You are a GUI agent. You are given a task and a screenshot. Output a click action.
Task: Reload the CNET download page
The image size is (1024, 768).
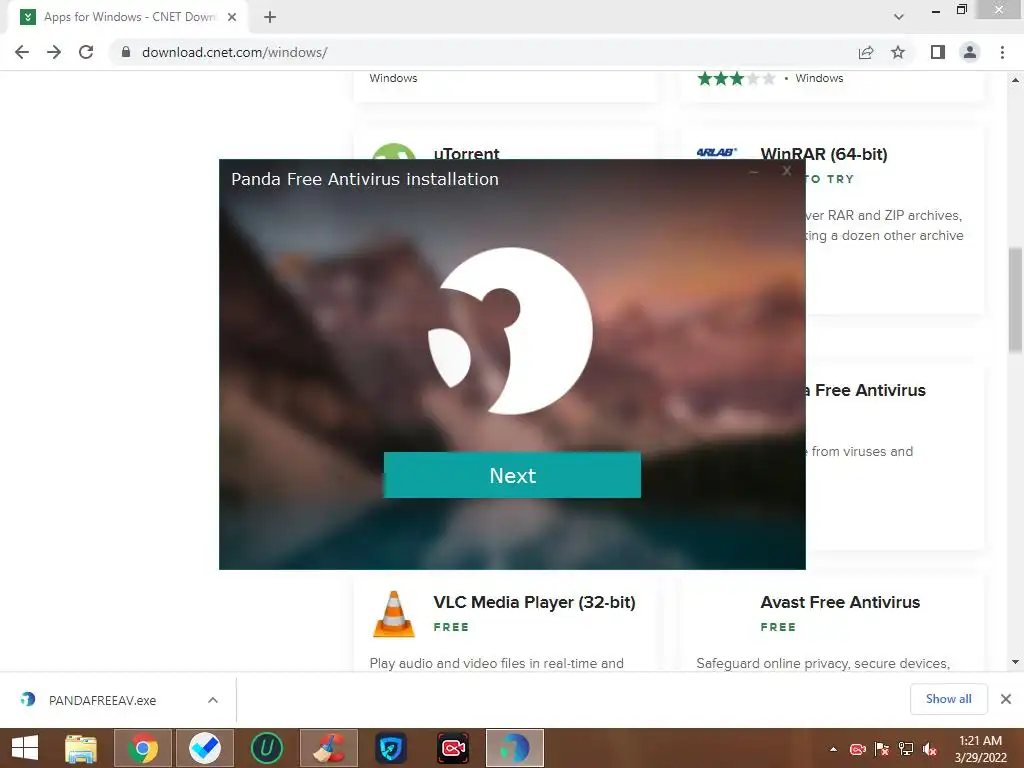[86, 52]
